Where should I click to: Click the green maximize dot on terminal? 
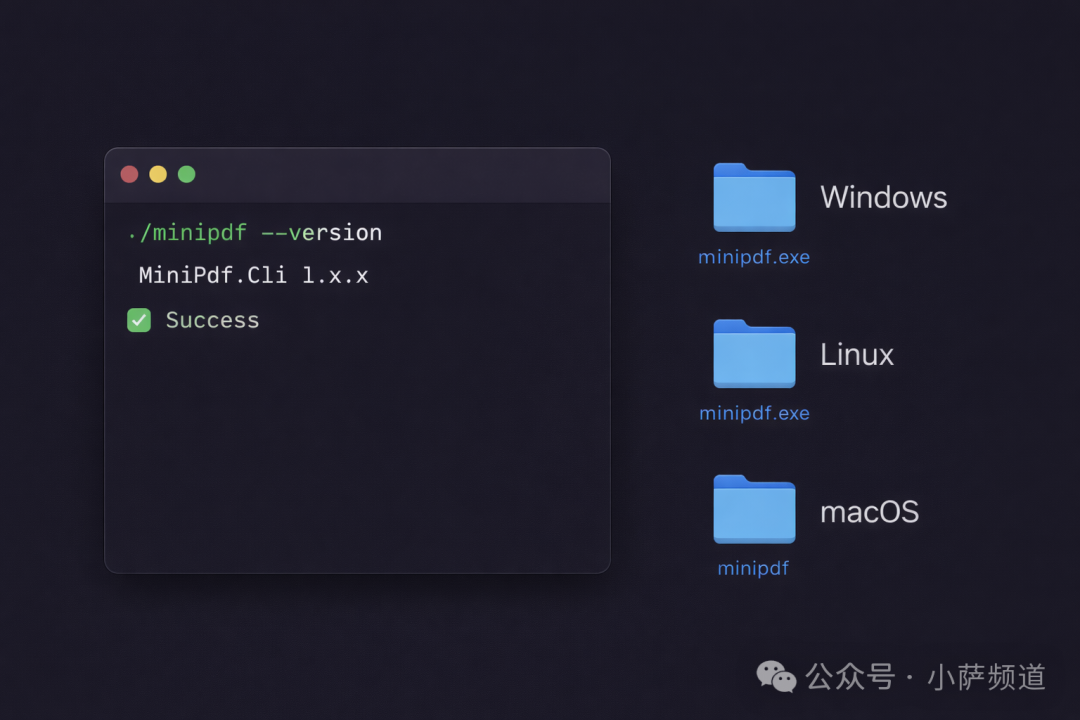click(186, 174)
